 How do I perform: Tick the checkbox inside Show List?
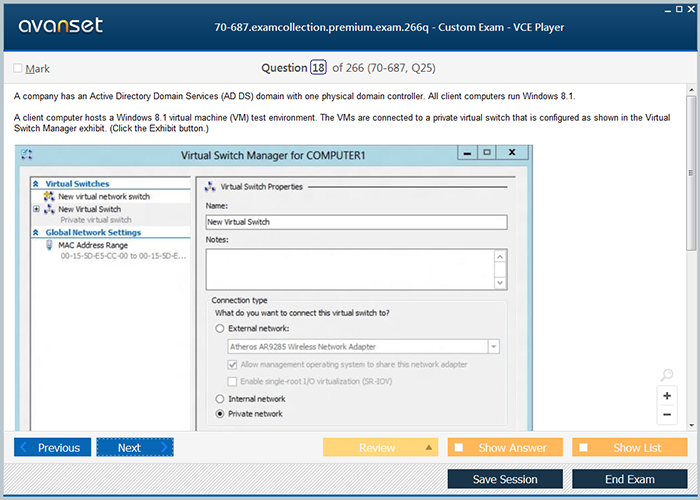[583, 447]
